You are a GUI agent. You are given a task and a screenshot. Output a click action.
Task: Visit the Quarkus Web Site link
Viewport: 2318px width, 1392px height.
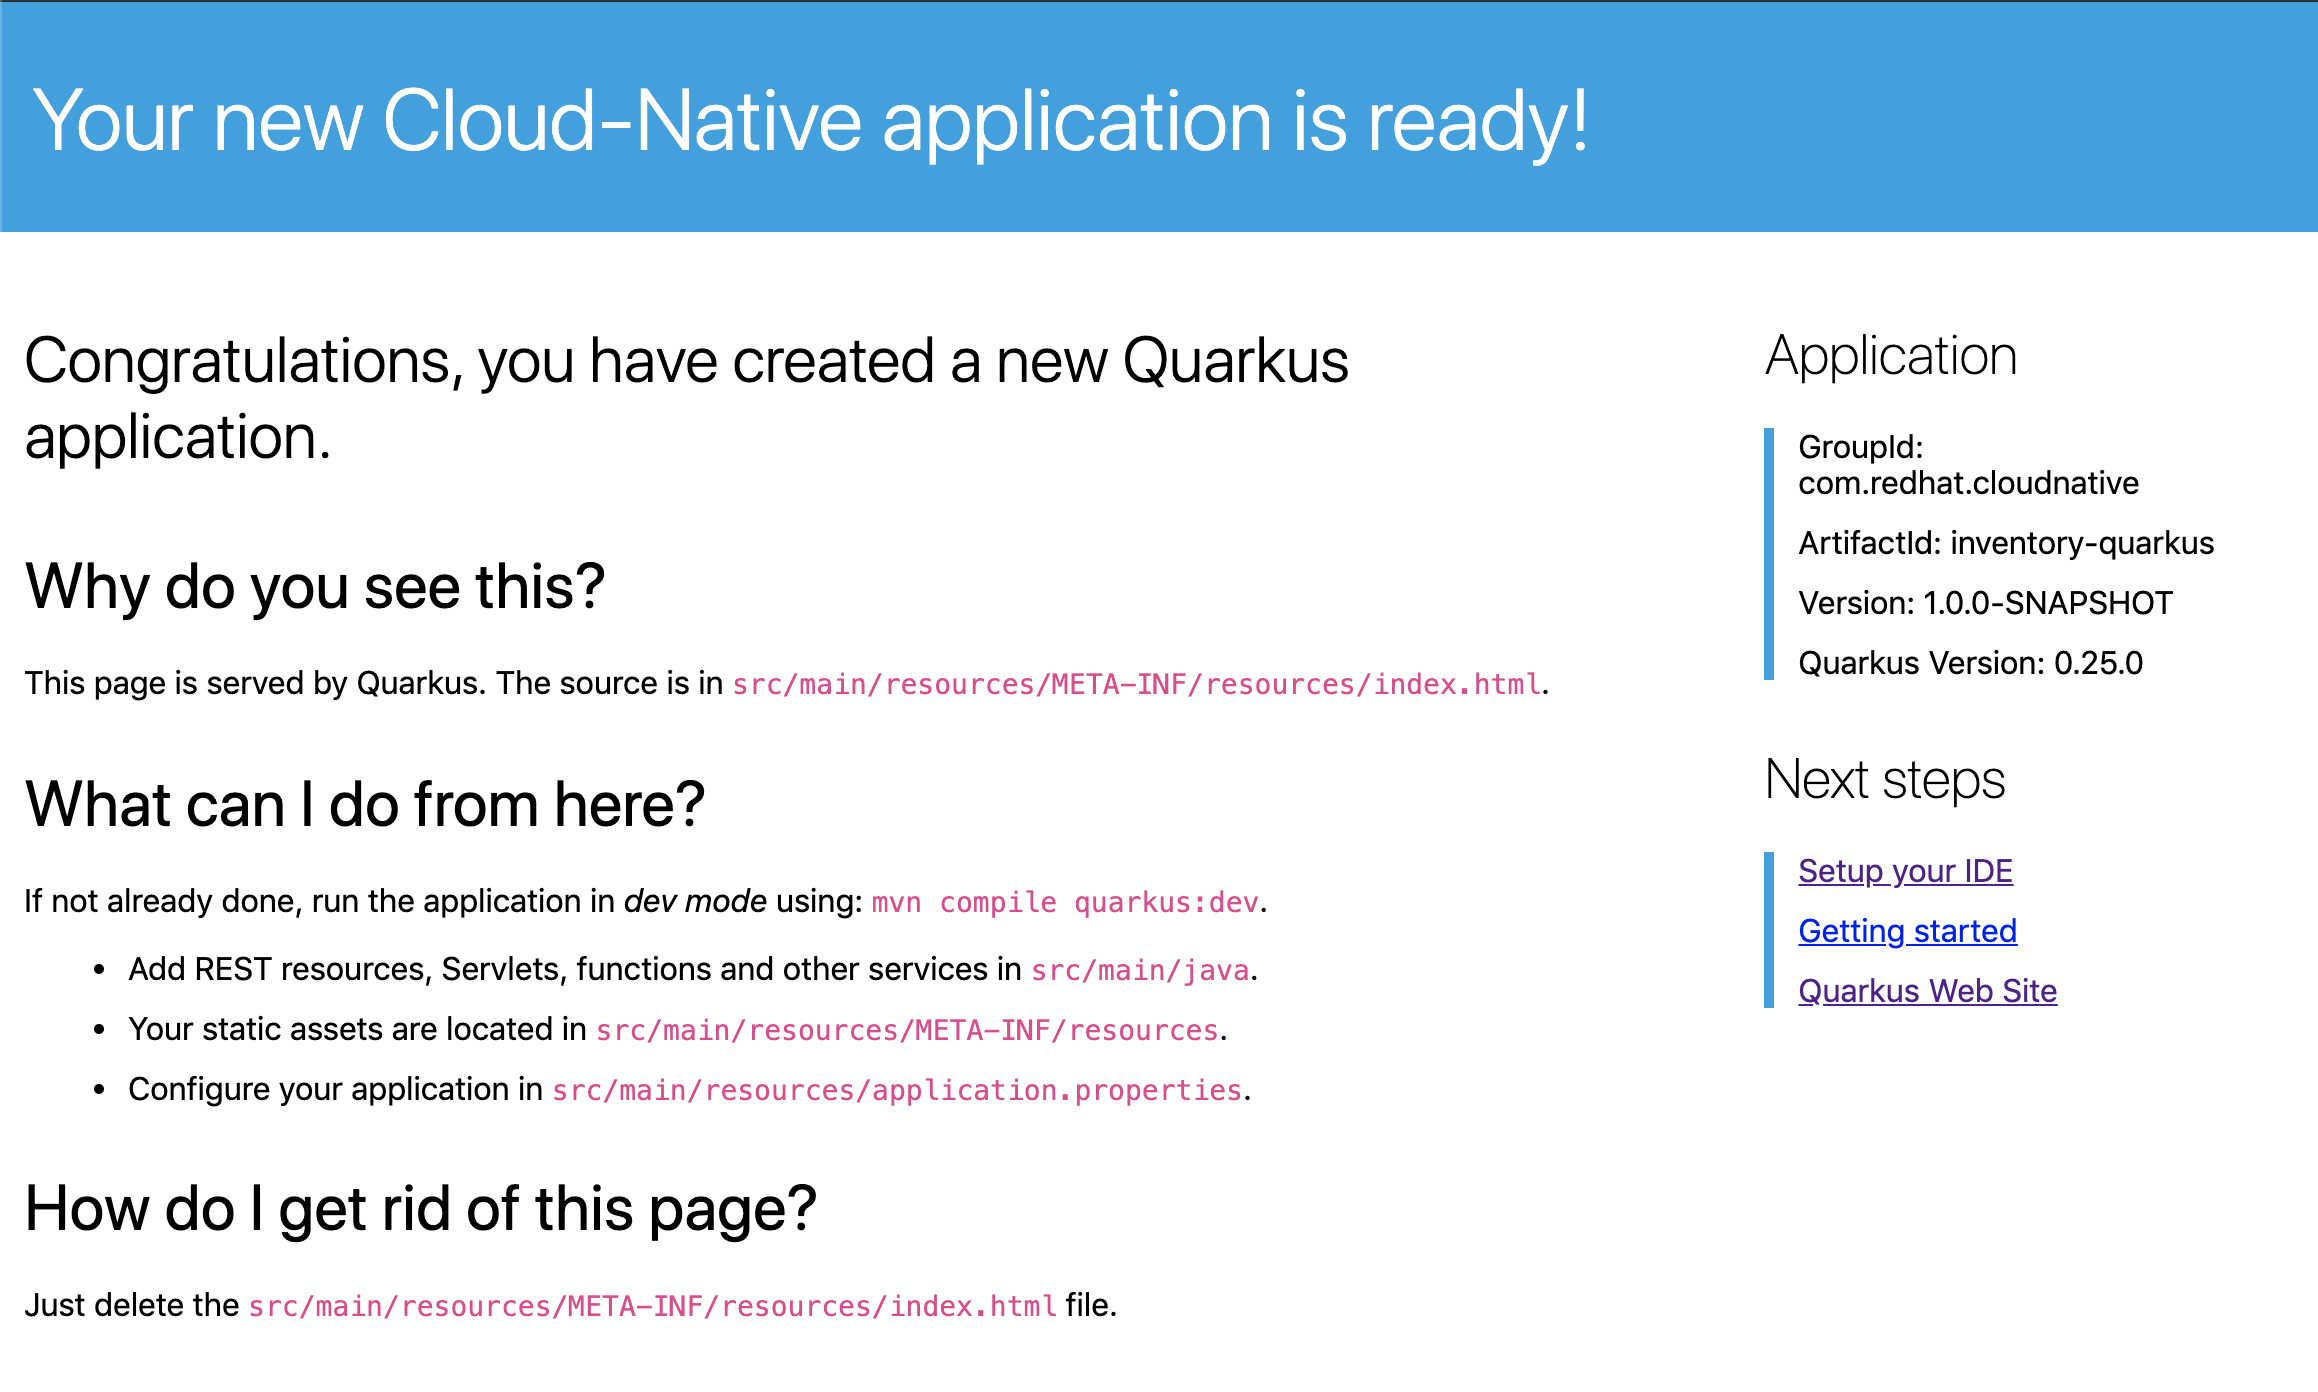pyautogui.click(x=1926, y=991)
